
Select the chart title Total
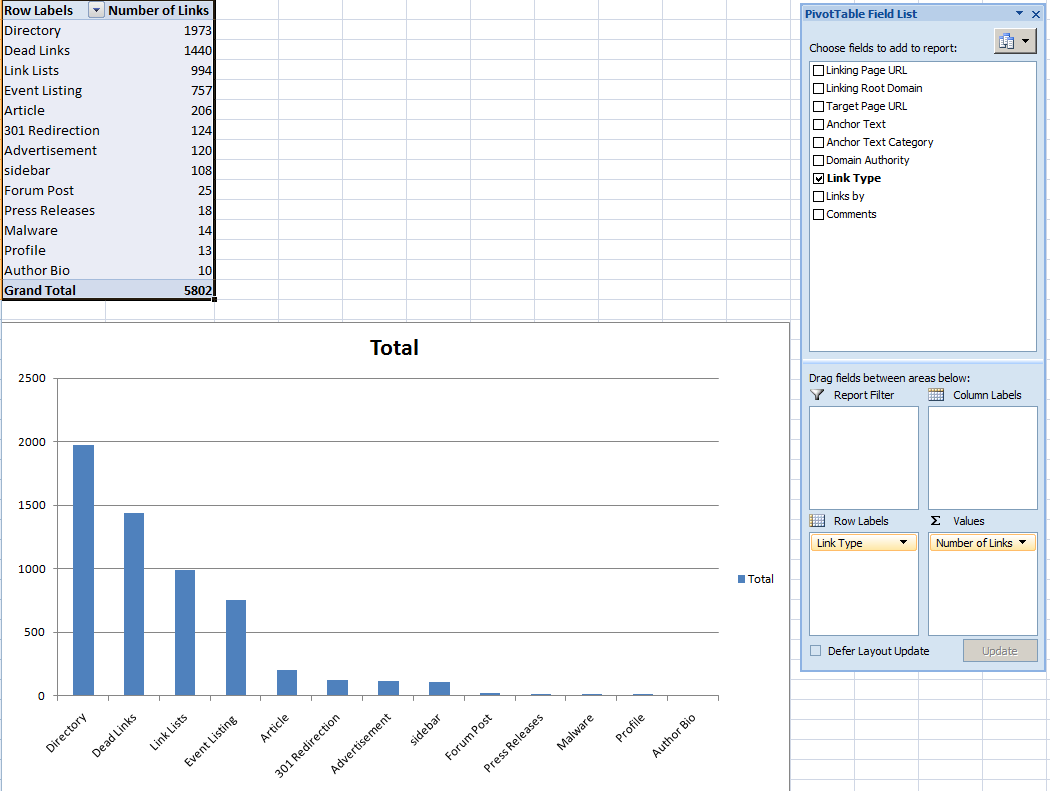point(394,348)
